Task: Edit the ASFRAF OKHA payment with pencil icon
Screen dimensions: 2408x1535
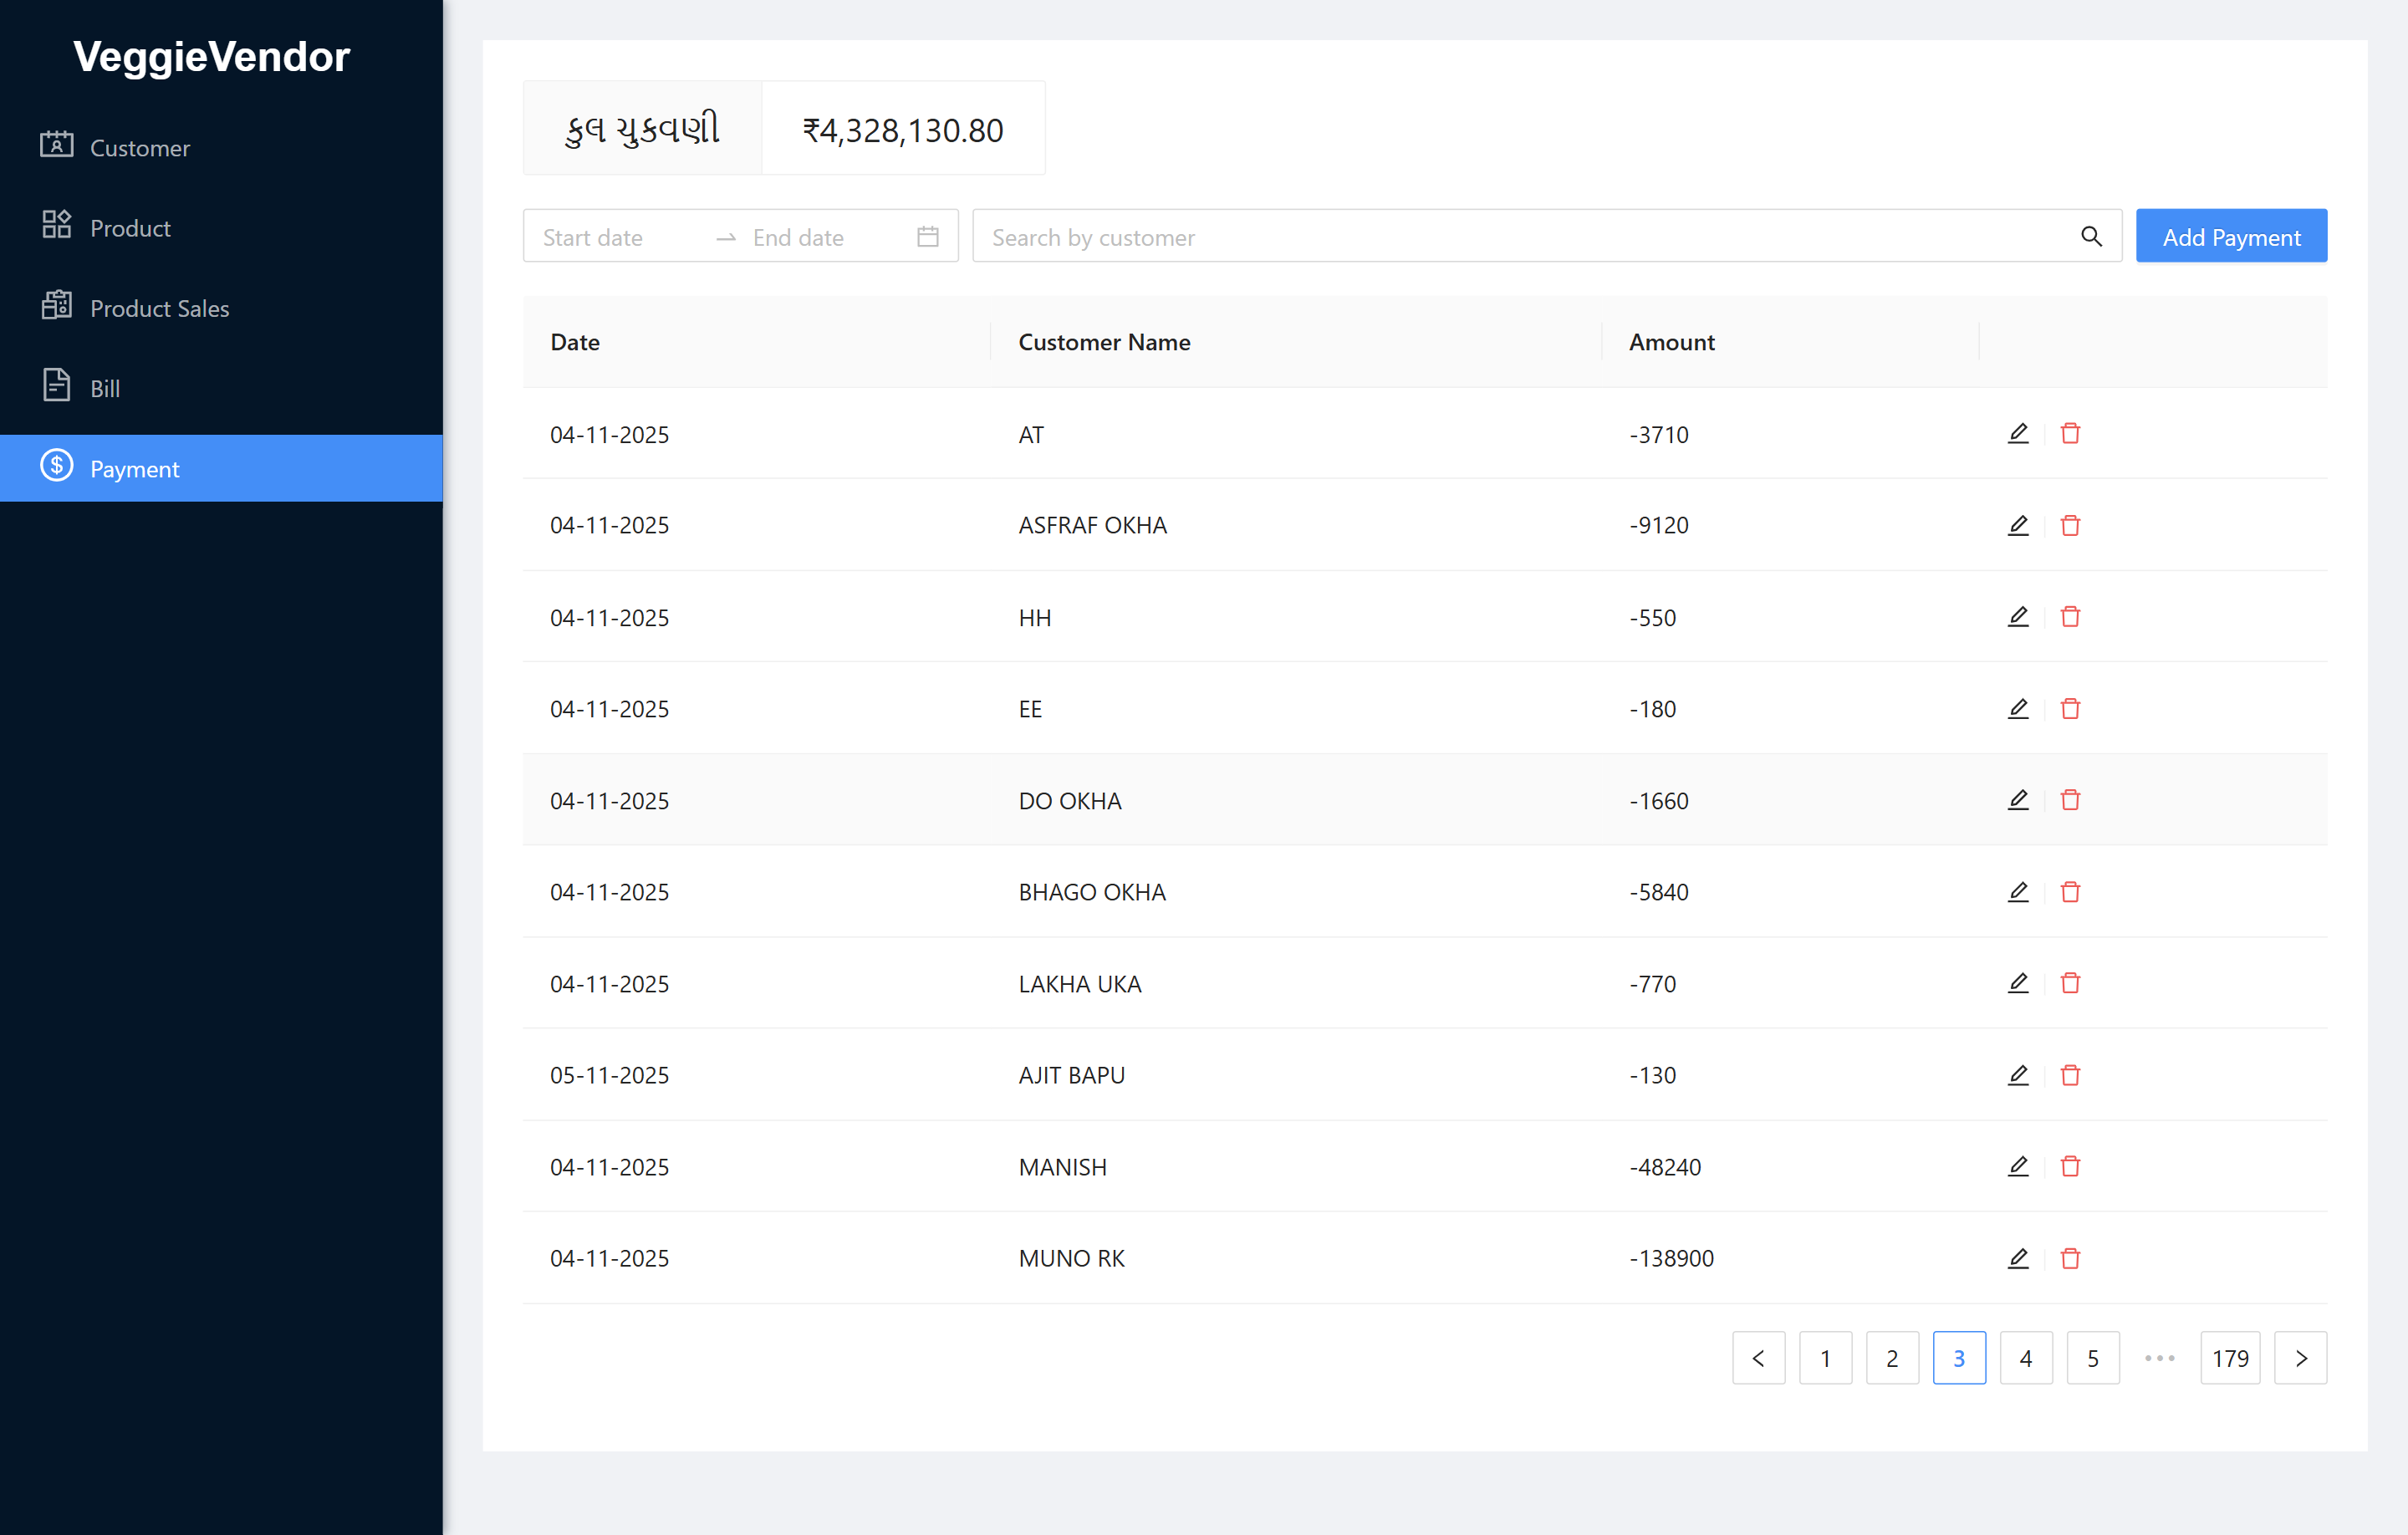Action: click(x=2018, y=525)
